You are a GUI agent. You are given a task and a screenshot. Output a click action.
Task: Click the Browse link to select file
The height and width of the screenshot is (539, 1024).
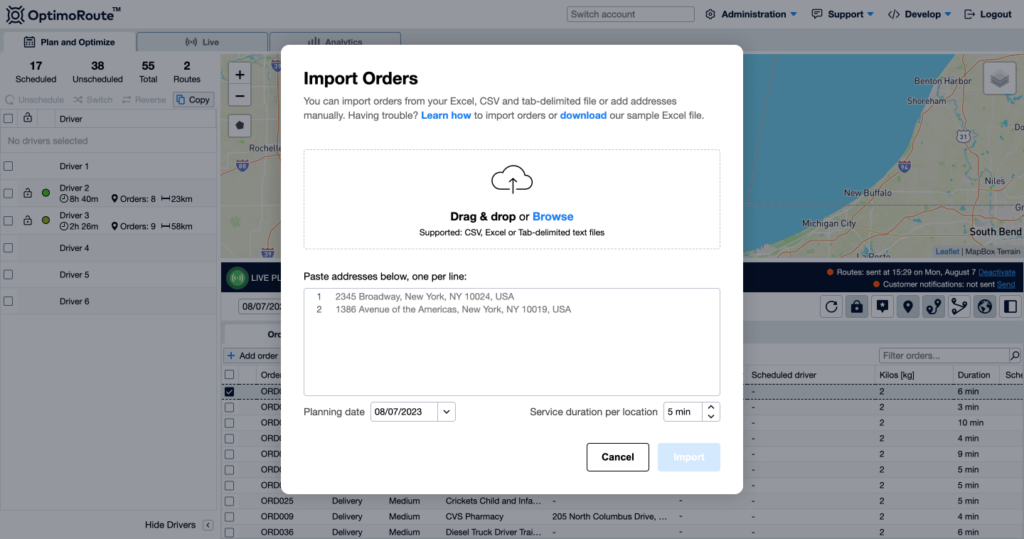click(x=553, y=216)
